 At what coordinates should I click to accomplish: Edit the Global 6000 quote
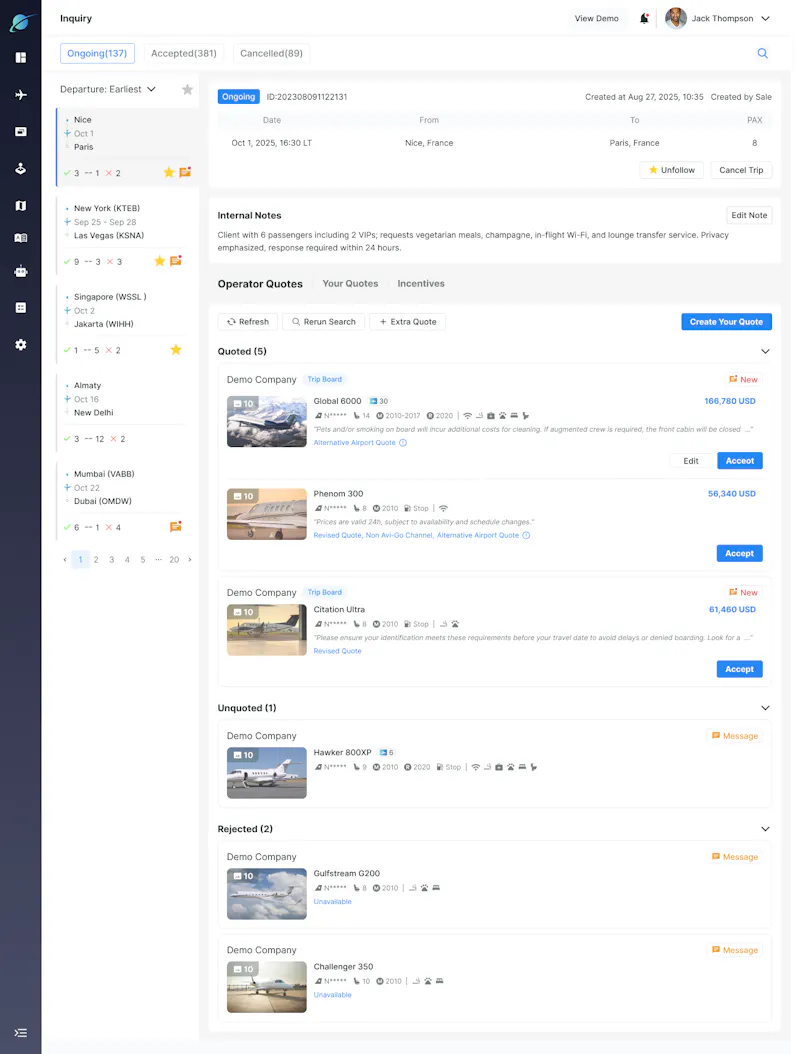[x=690, y=461]
